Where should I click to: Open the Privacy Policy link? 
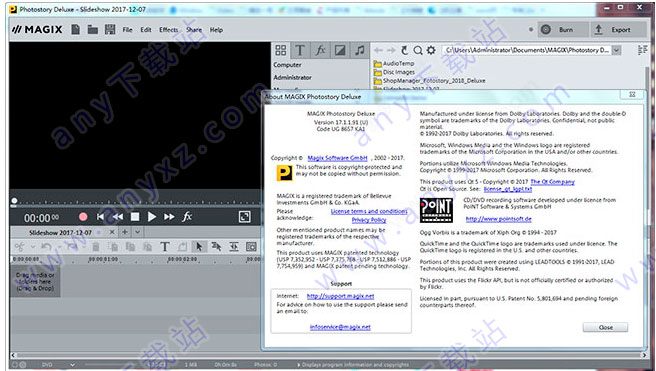tap(369, 220)
